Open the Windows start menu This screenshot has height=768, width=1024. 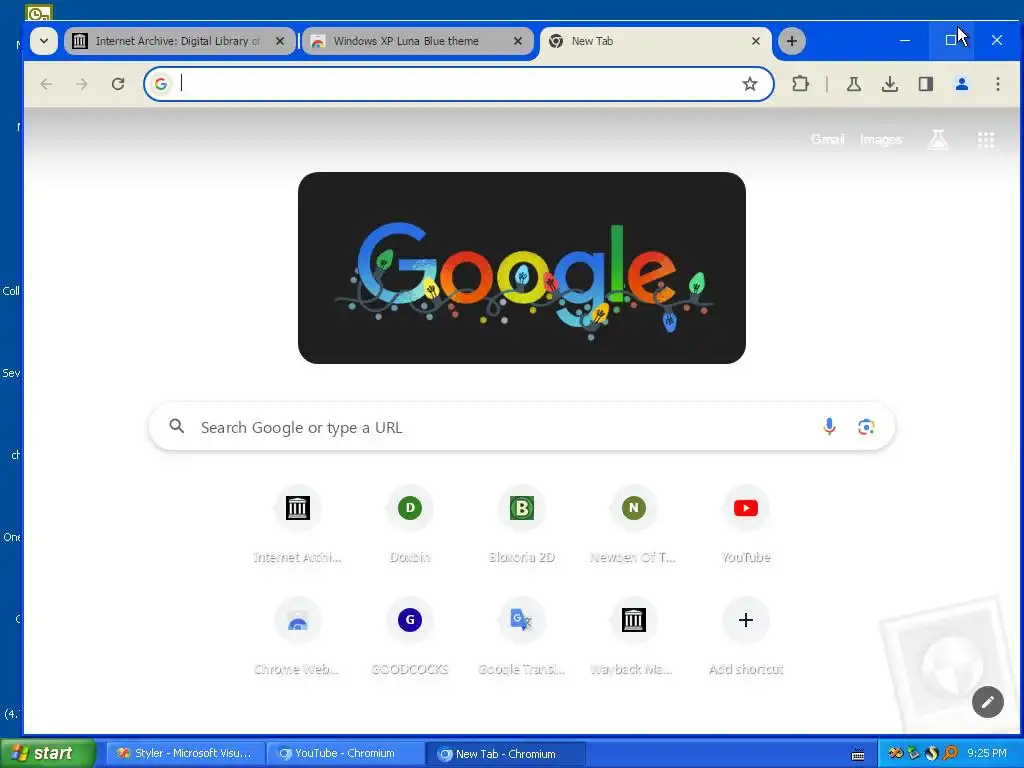click(47, 753)
